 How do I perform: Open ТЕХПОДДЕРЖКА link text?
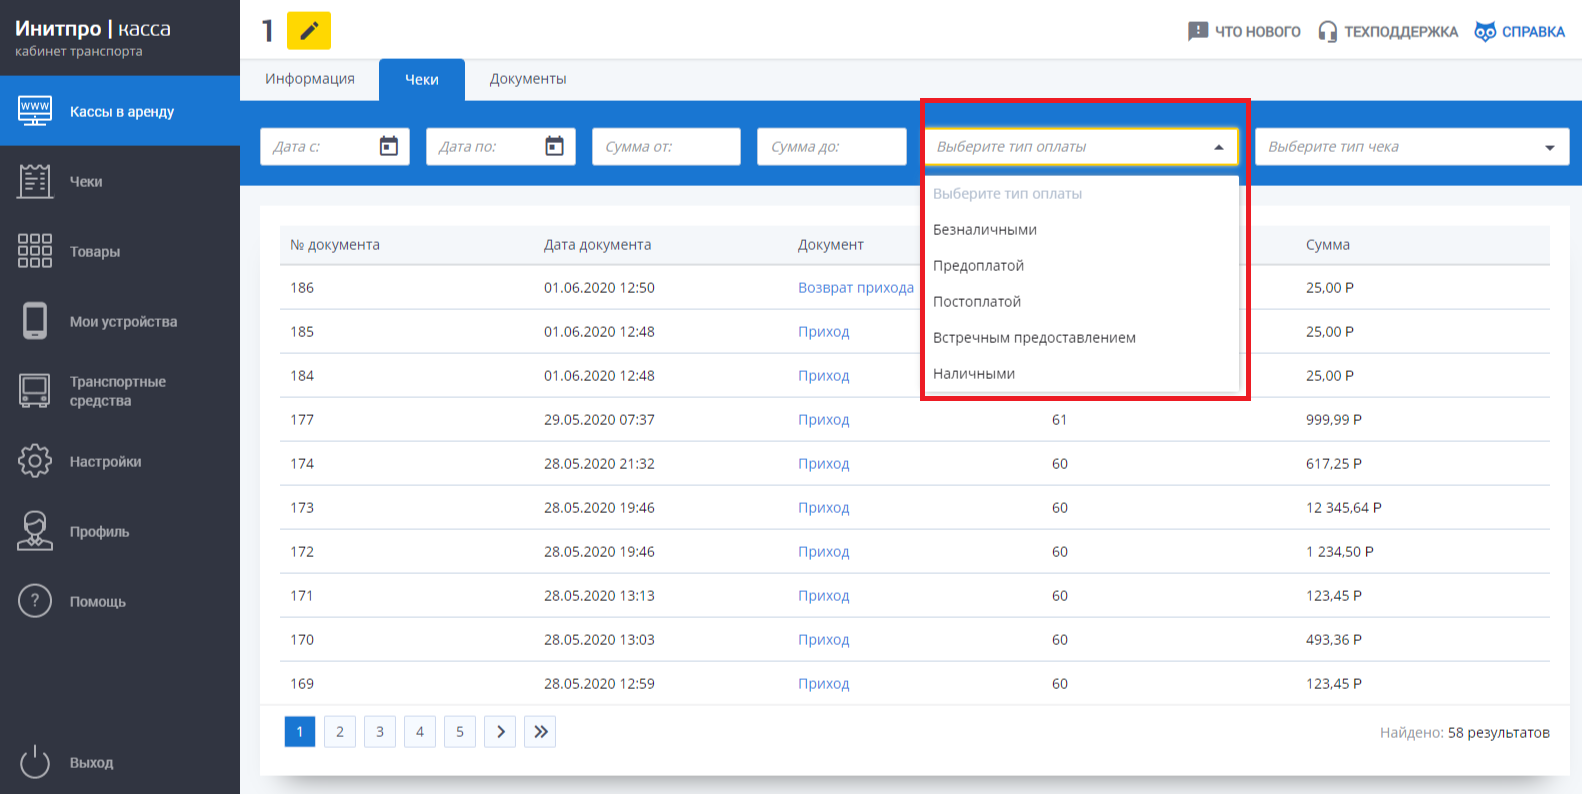click(1401, 31)
